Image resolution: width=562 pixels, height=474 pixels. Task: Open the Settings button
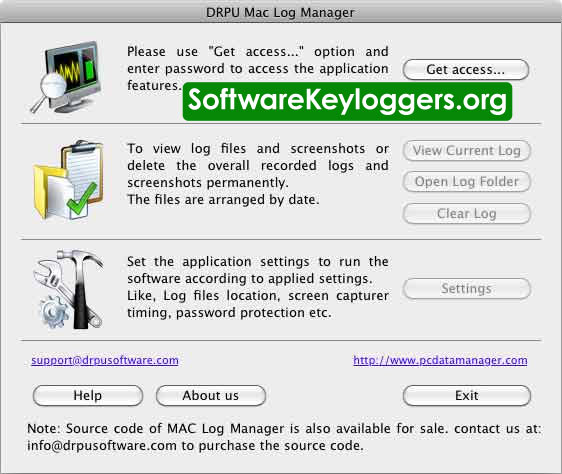coord(466,289)
